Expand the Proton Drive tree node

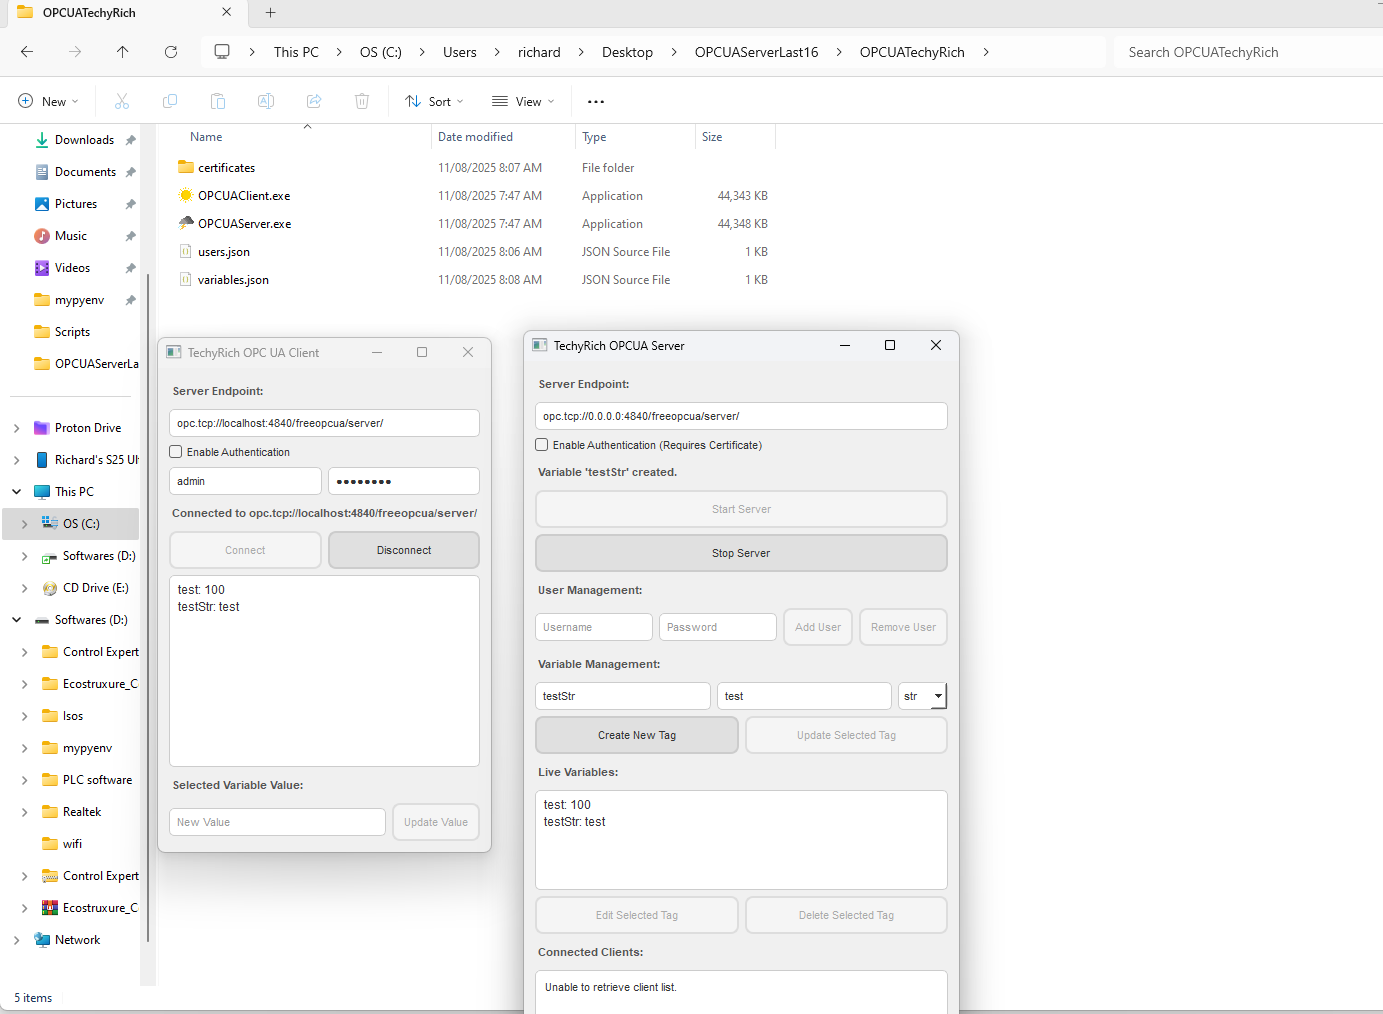point(17,428)
